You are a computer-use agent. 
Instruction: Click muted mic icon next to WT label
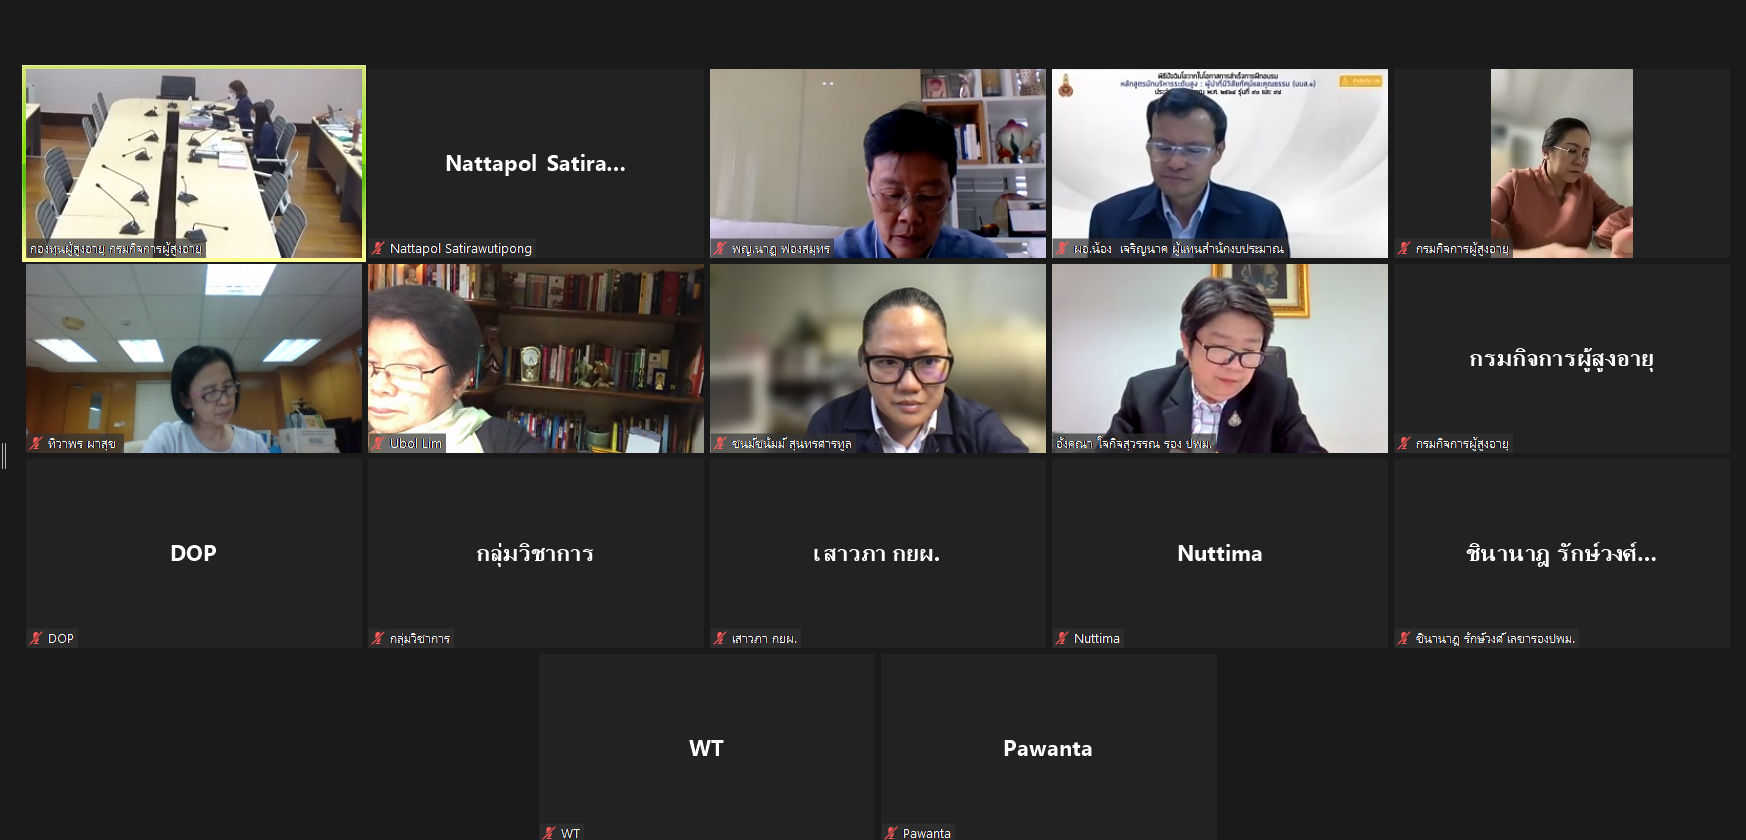point(550,833)
